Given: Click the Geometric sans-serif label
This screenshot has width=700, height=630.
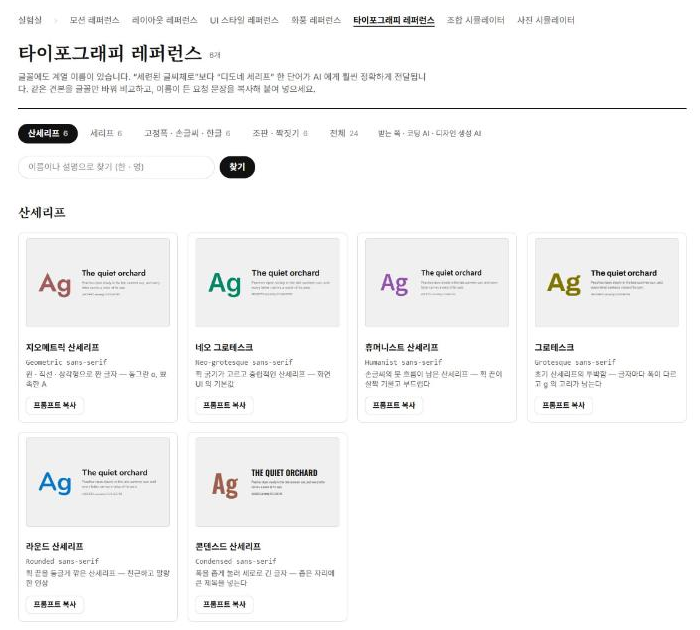Looking at the screenshot, I should pyautogui.click(x=66, y=362).
